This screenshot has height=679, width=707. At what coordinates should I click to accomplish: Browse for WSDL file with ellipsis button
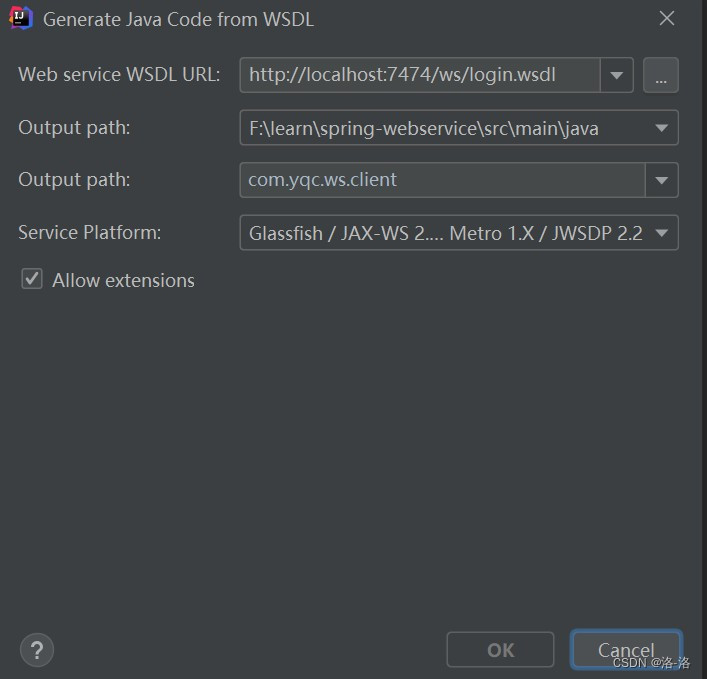click(661, 75)
